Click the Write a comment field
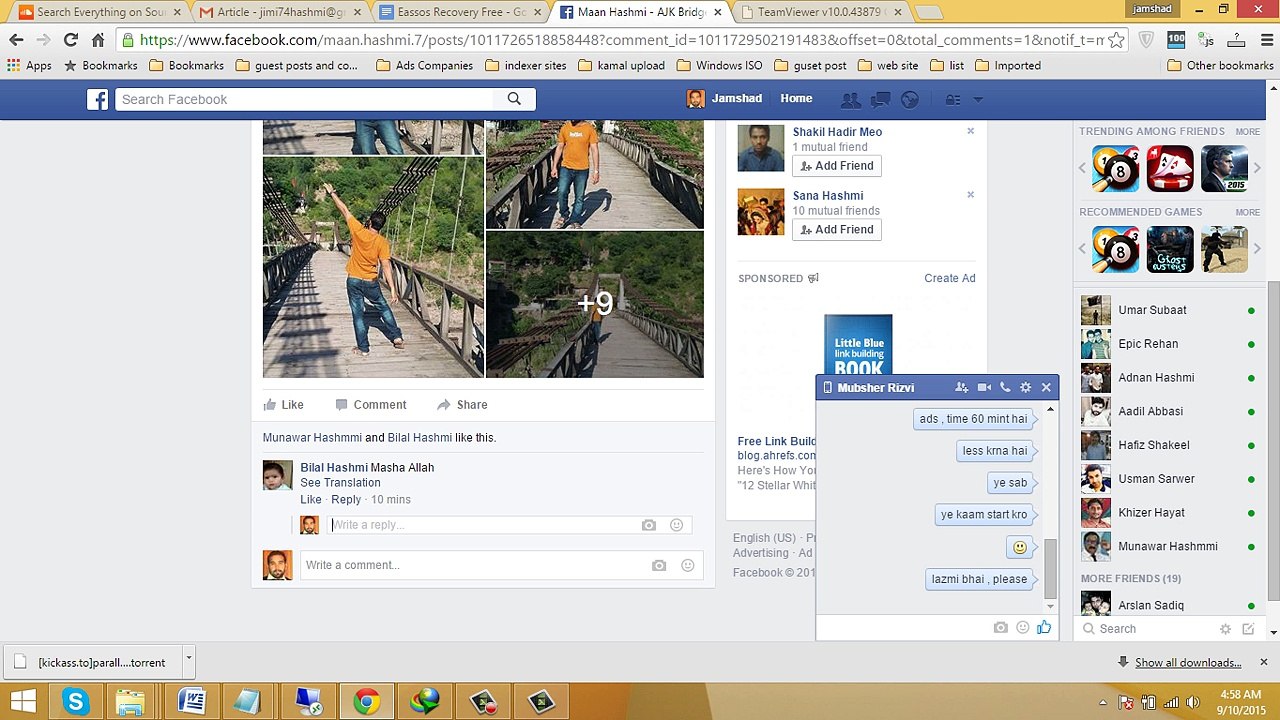This screenshot has width=1280, height=720. tap(502, 565)
